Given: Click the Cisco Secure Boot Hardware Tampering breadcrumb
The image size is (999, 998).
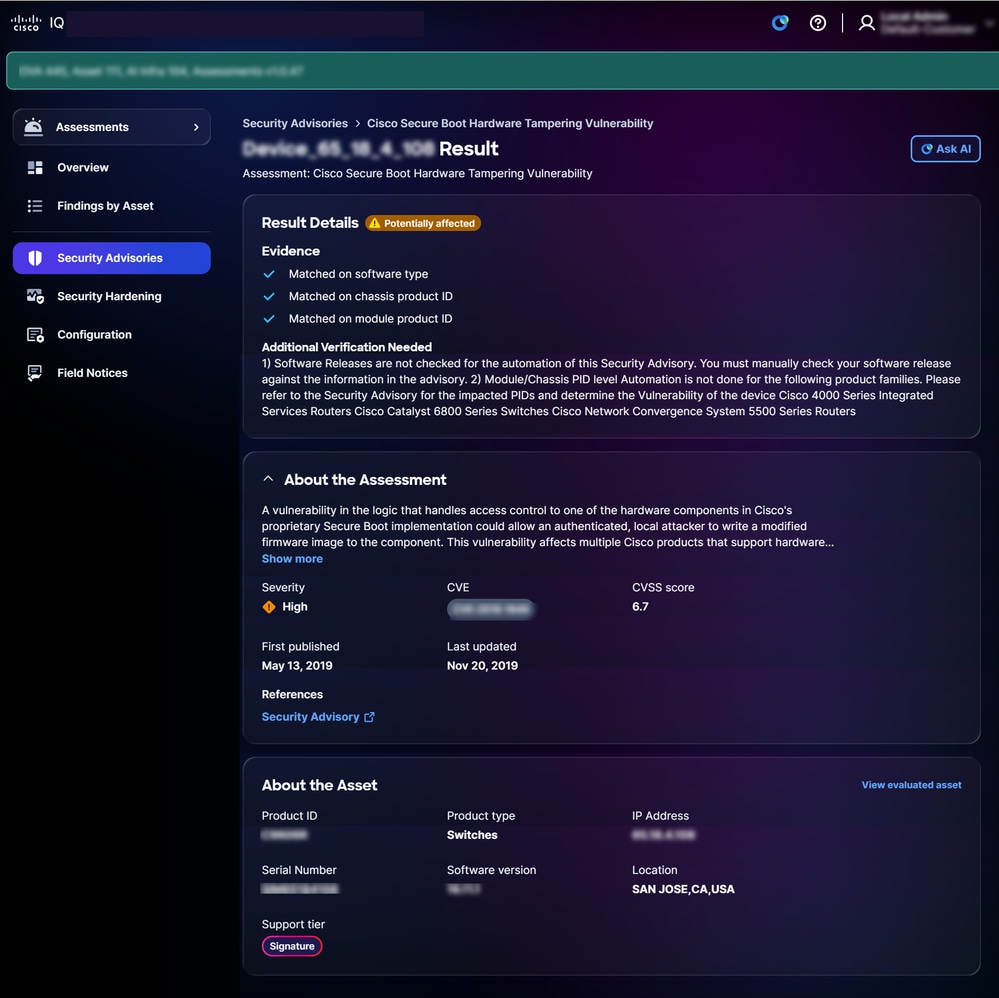Looking at the screenshot, I should pyautogui.click(x=510, y=124).
